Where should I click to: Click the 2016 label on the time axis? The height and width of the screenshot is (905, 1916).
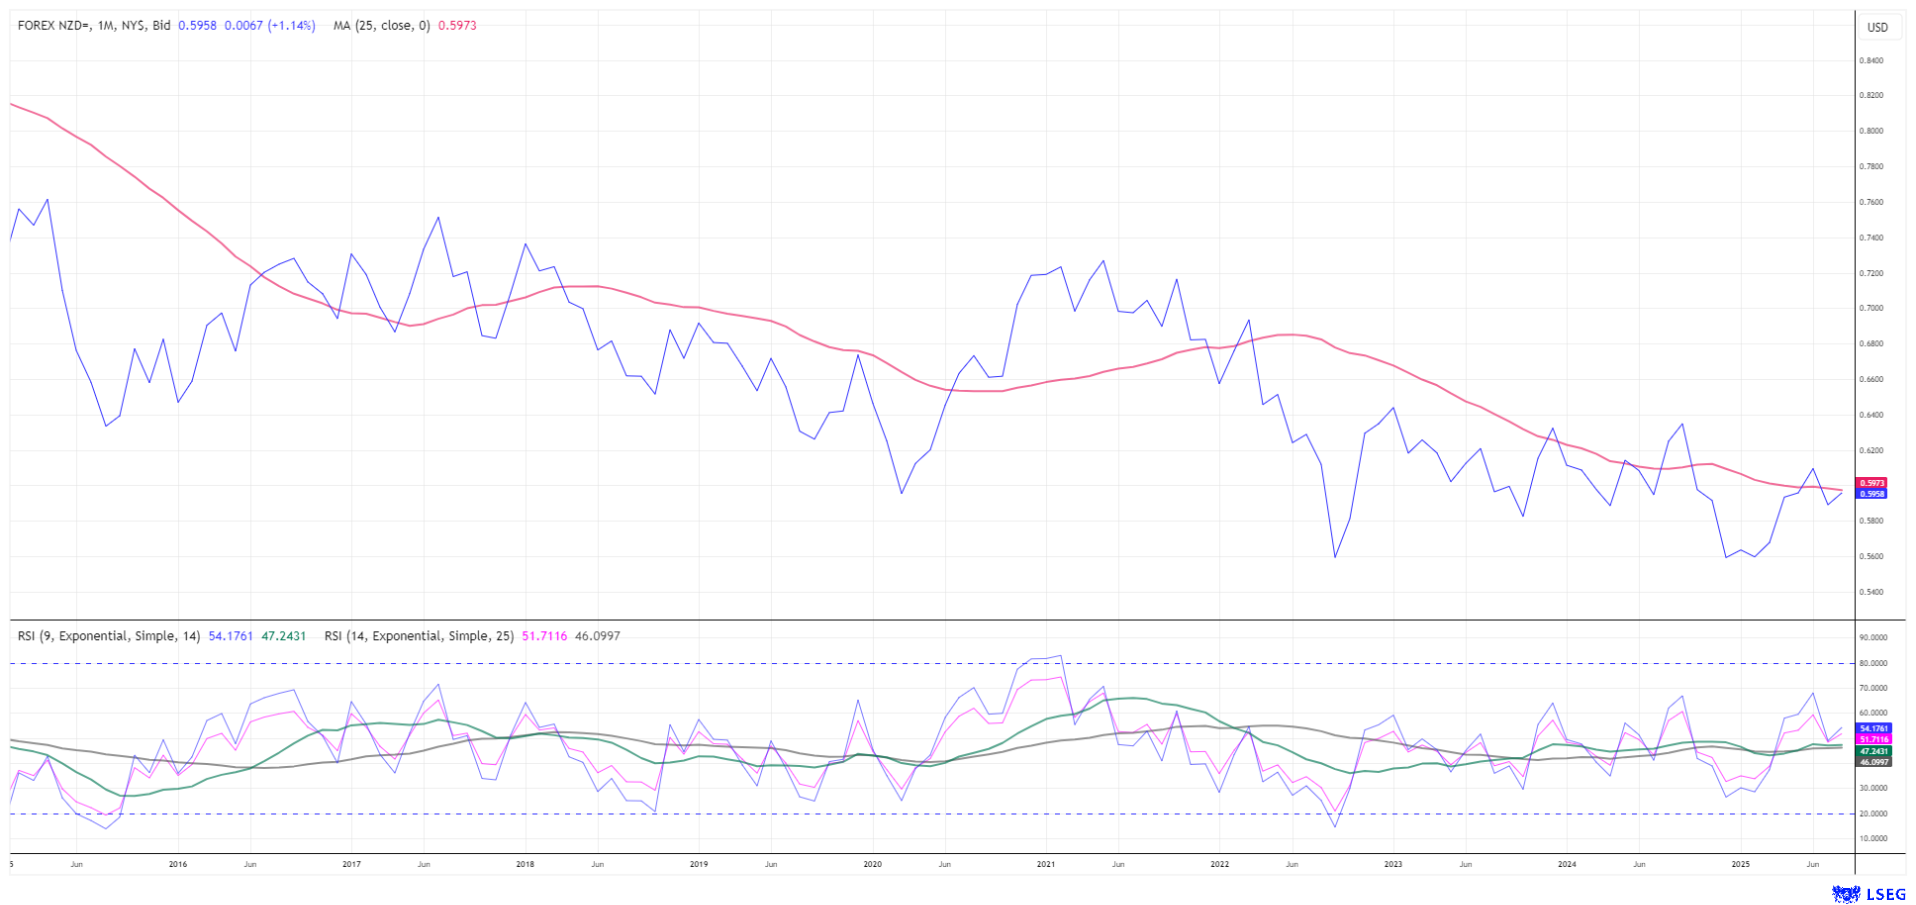pyautogui.click(x=178, y=864)
